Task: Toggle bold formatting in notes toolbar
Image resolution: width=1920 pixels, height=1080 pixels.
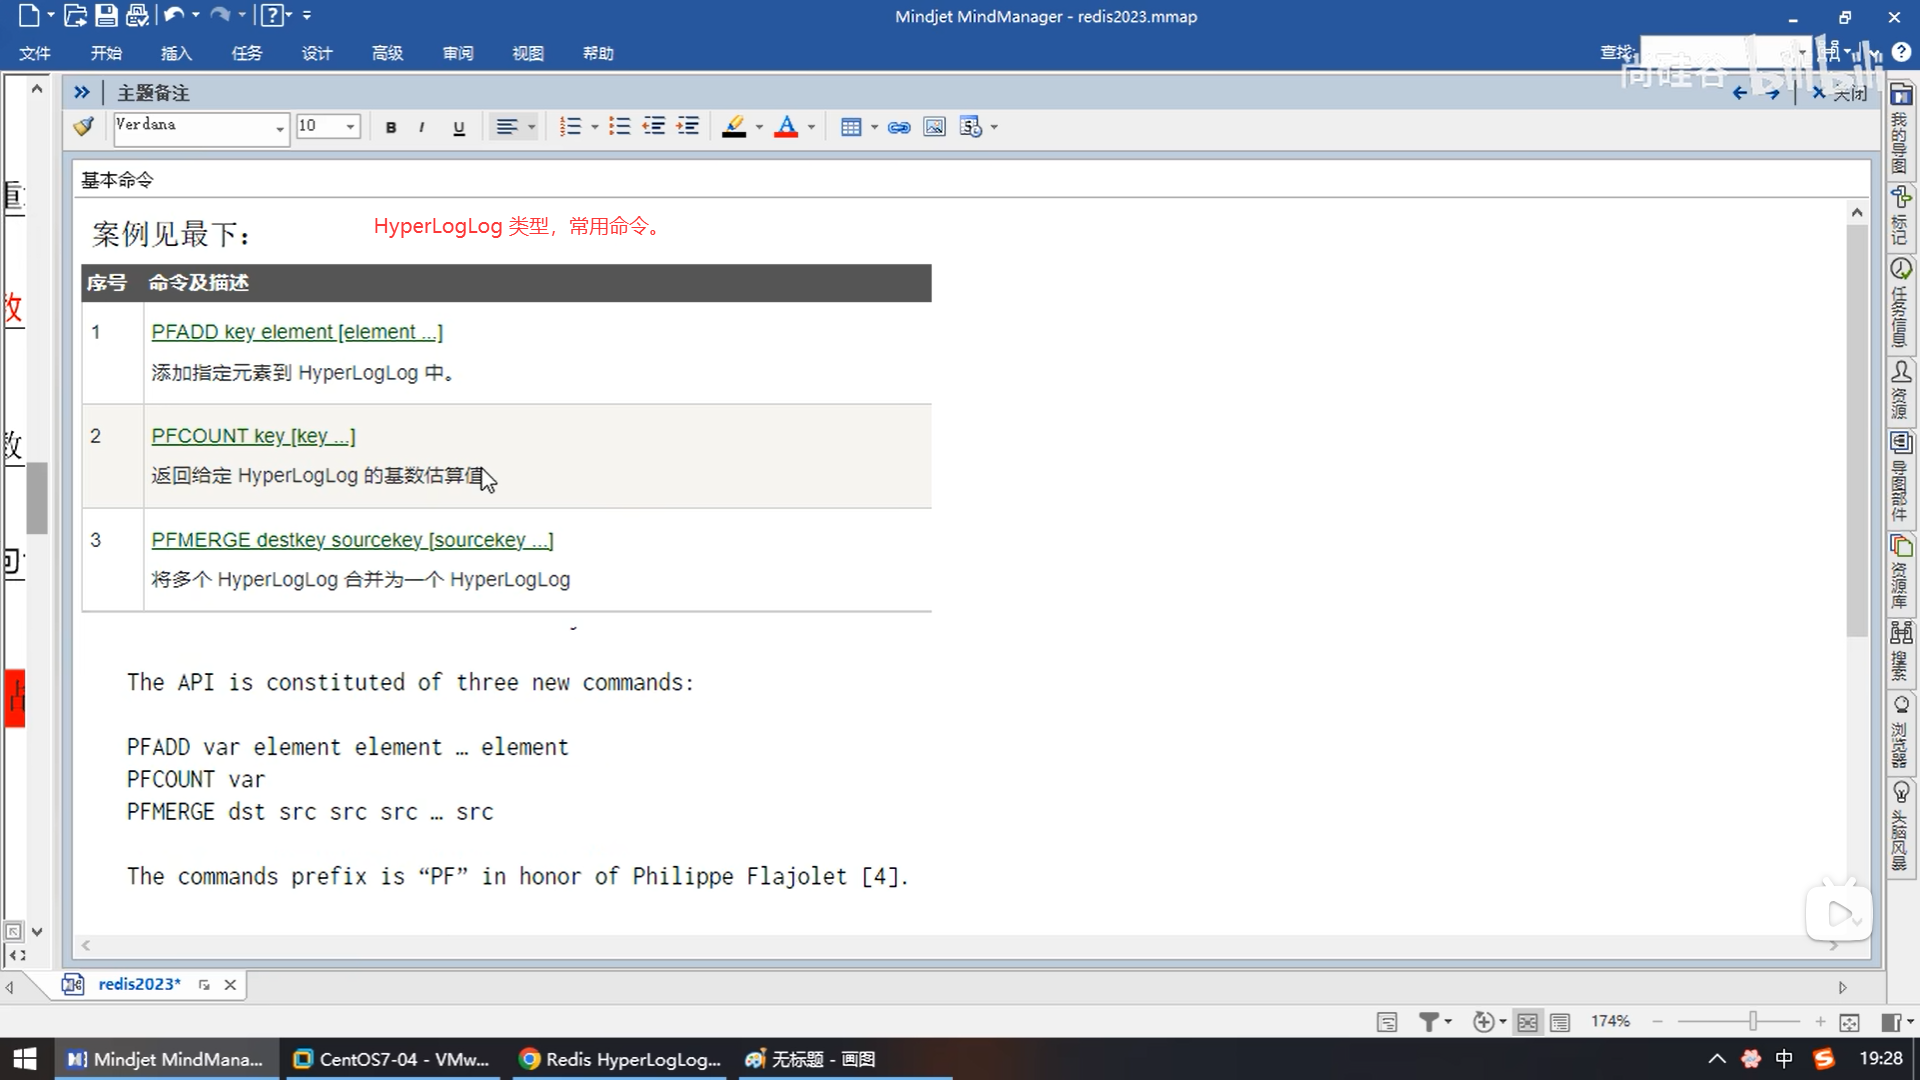Action: [391, 127]
